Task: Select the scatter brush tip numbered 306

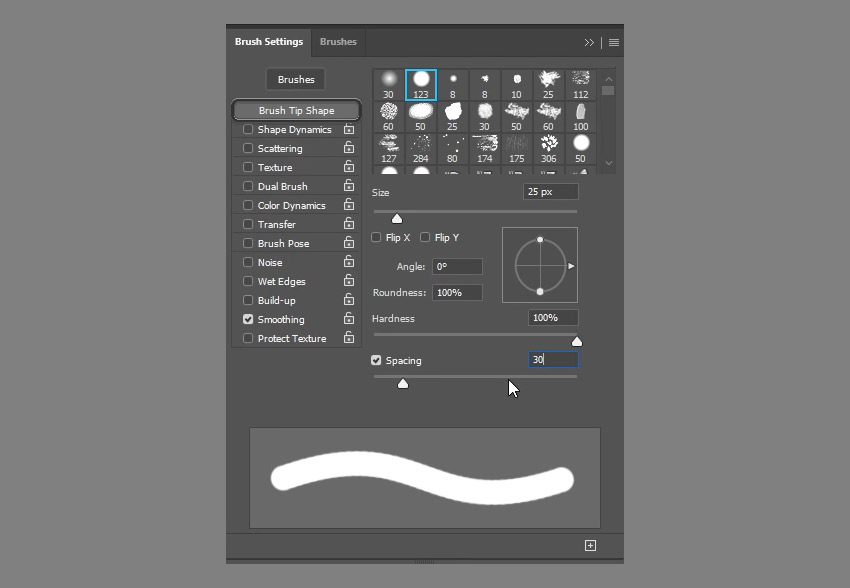Action: 548,143
